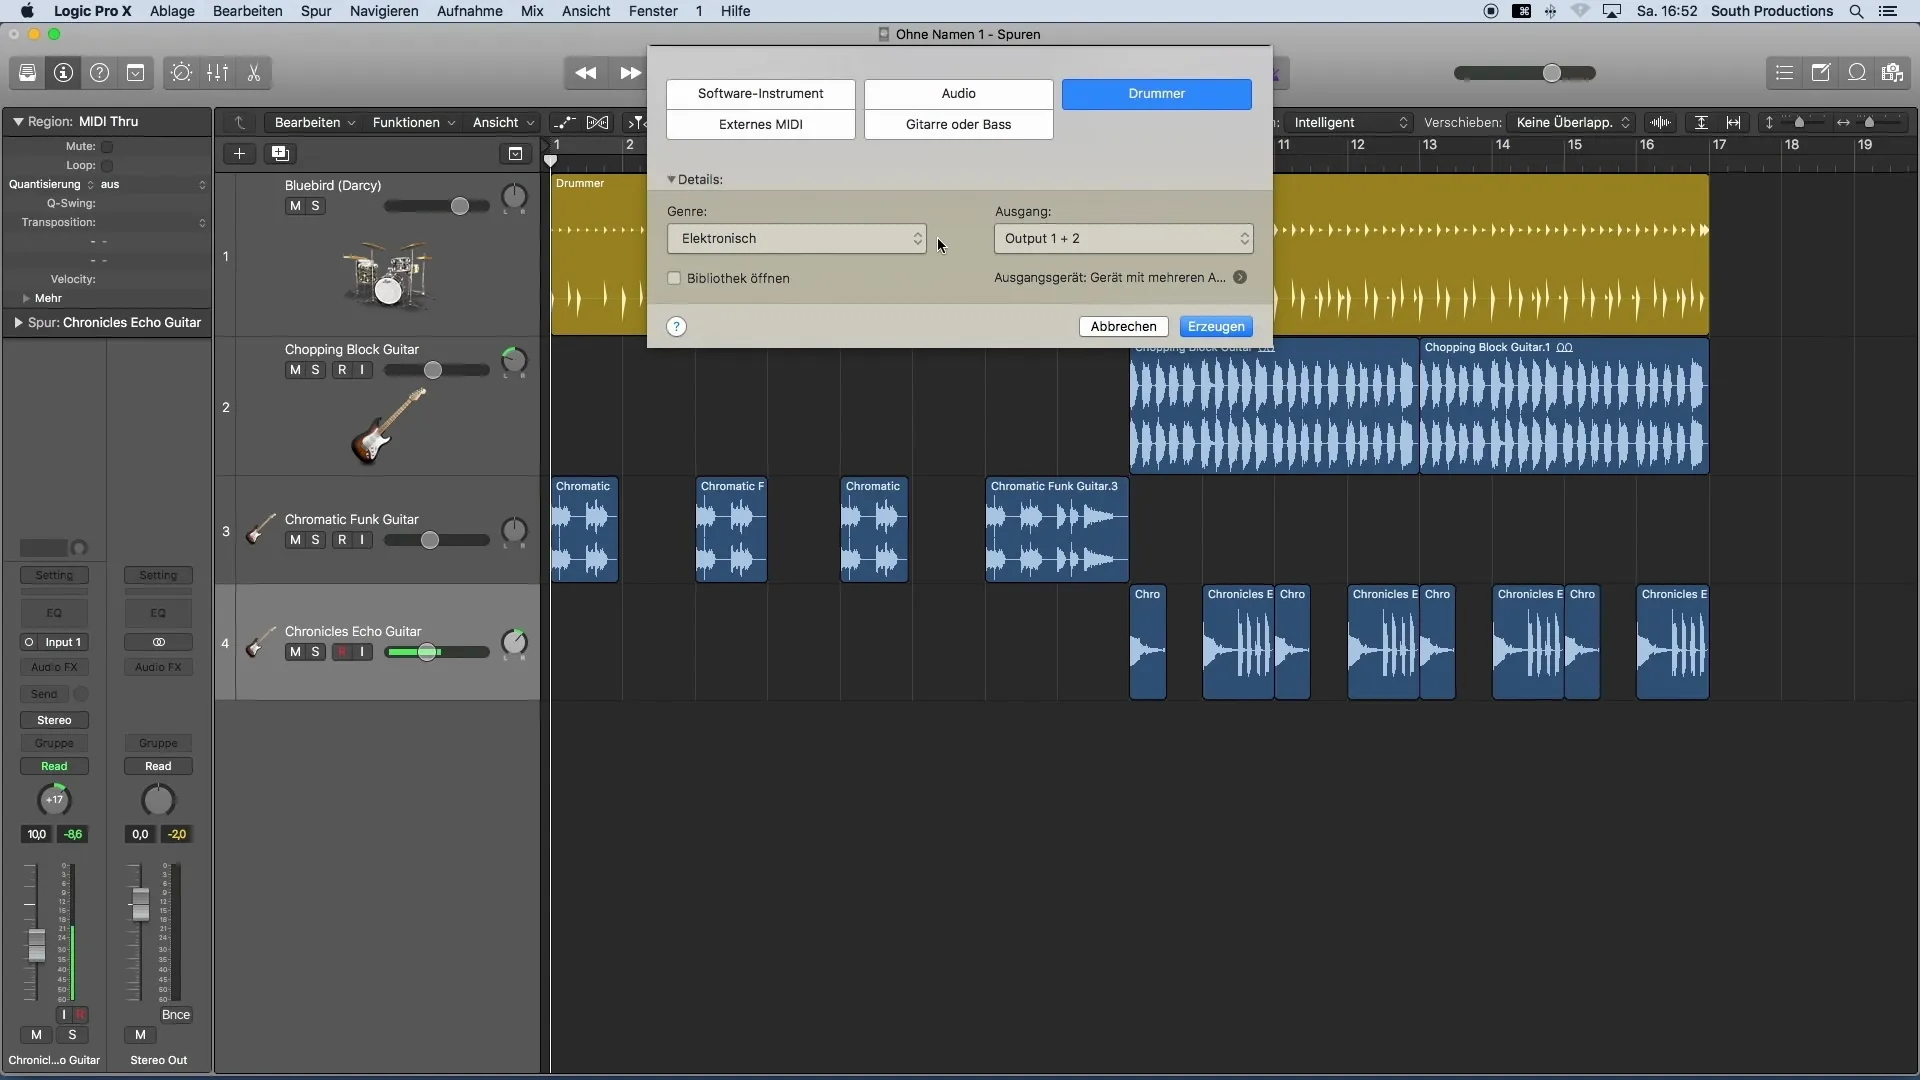Open the Media Browser icon
The width and height of the screenshot is (1920, 1080).
1892,73
